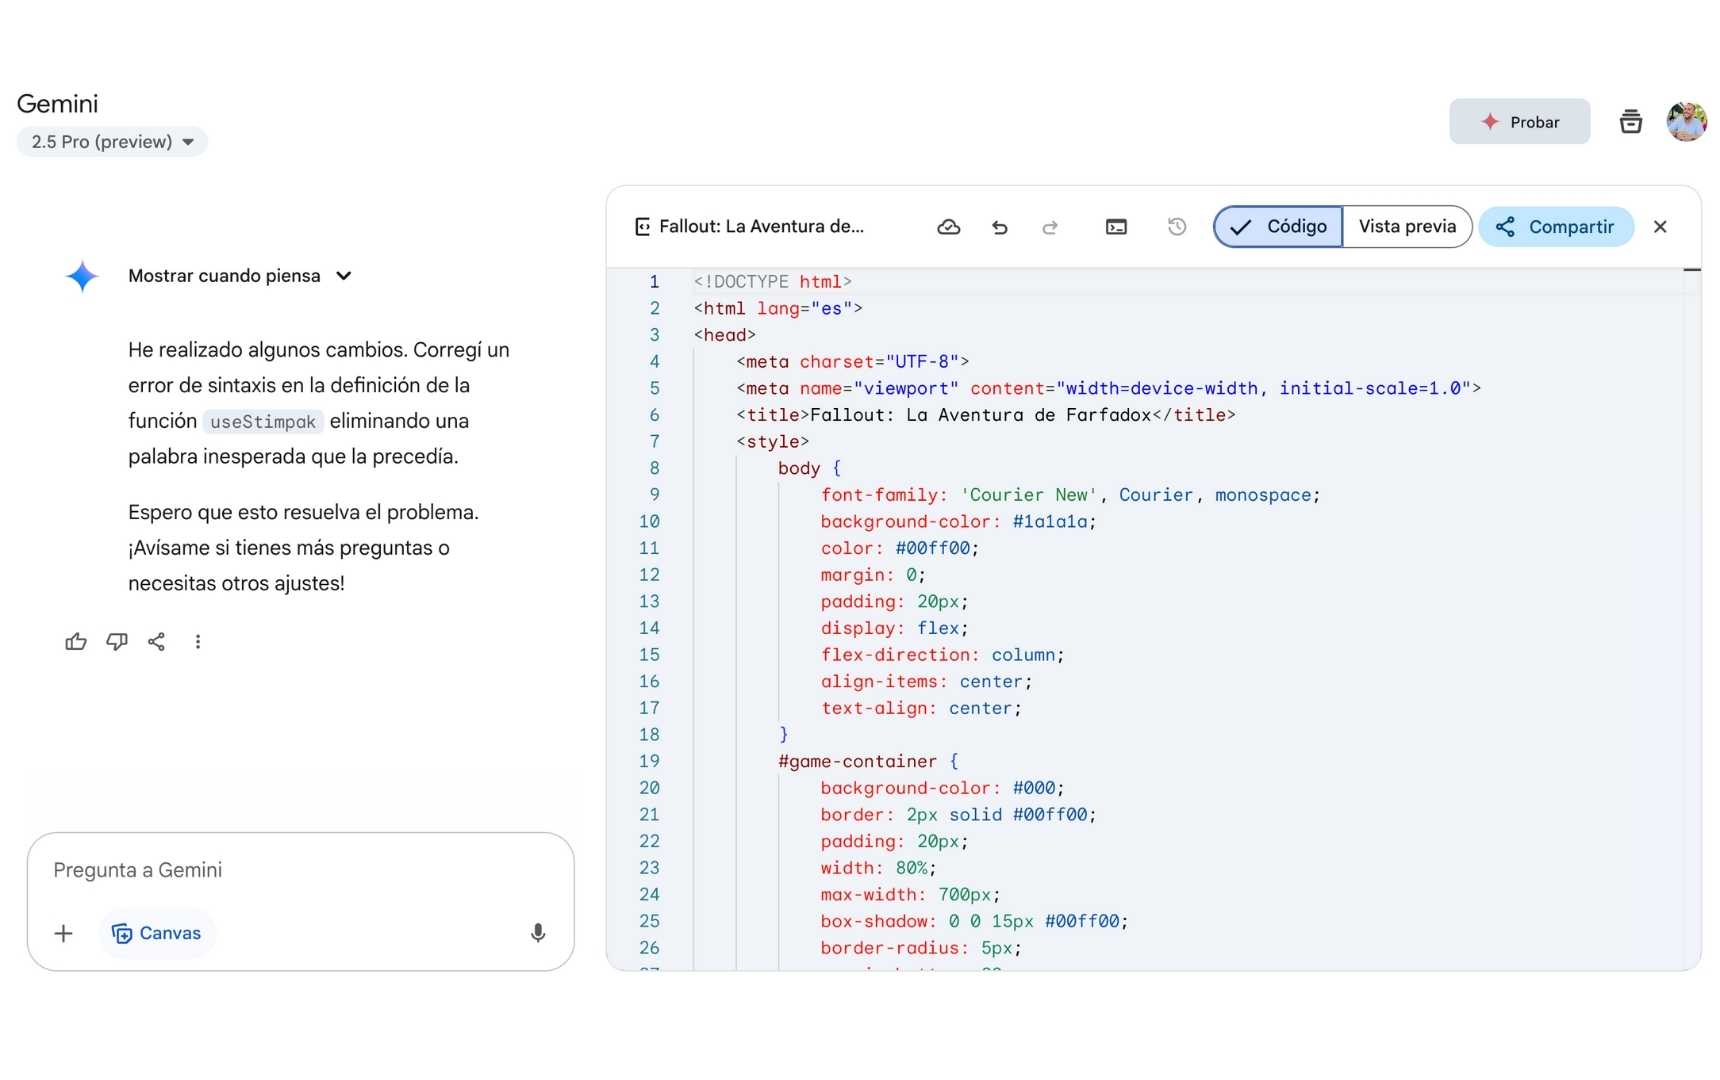Open the user profile avatar
The width and height of the screenshot is (1720, 1080).
[x=1686, y=122]
